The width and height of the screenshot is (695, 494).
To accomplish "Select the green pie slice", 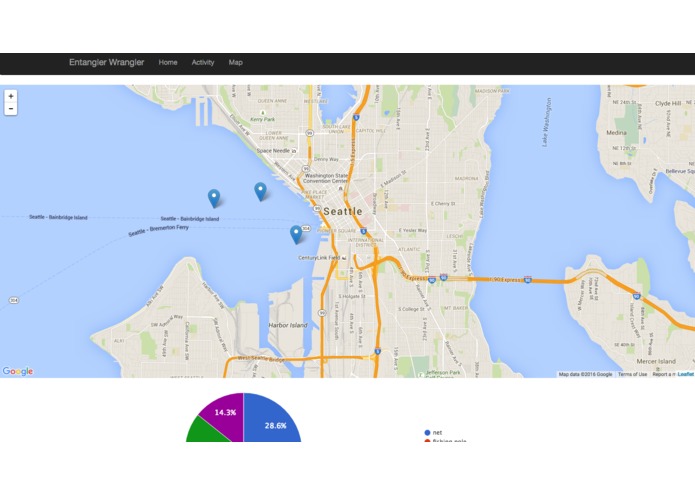I will 205,432.
